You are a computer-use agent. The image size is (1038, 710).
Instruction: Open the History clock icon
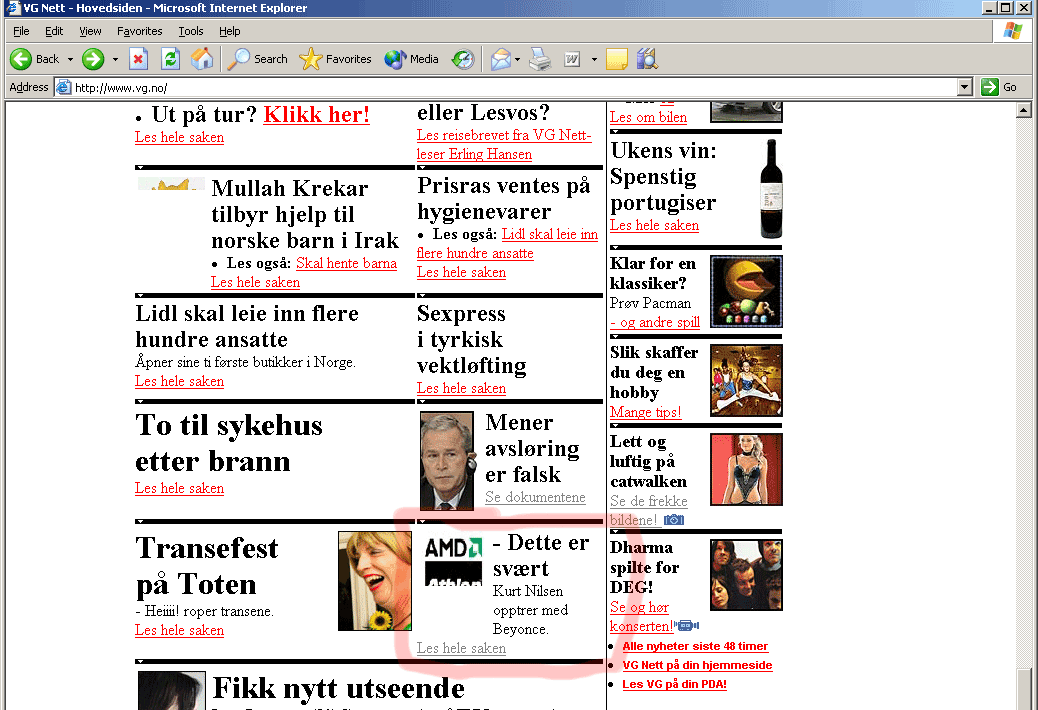pyautogui.click(x=463, y=59)
